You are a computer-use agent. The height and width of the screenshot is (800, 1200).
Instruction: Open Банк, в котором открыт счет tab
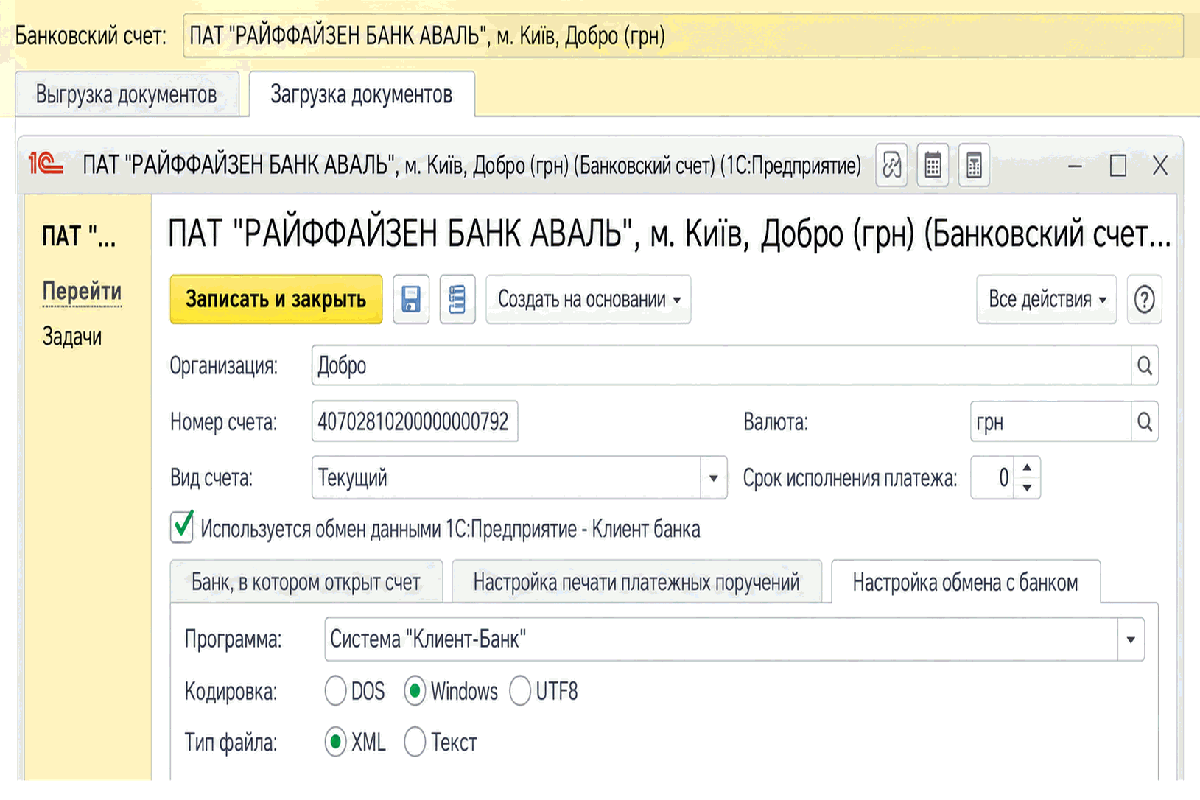point(305,582)
